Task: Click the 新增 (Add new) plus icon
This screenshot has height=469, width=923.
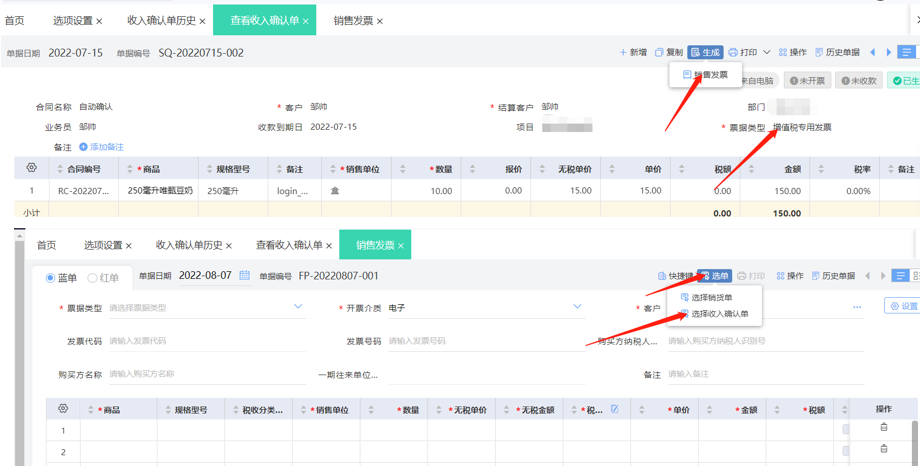Action: (624, 52)
